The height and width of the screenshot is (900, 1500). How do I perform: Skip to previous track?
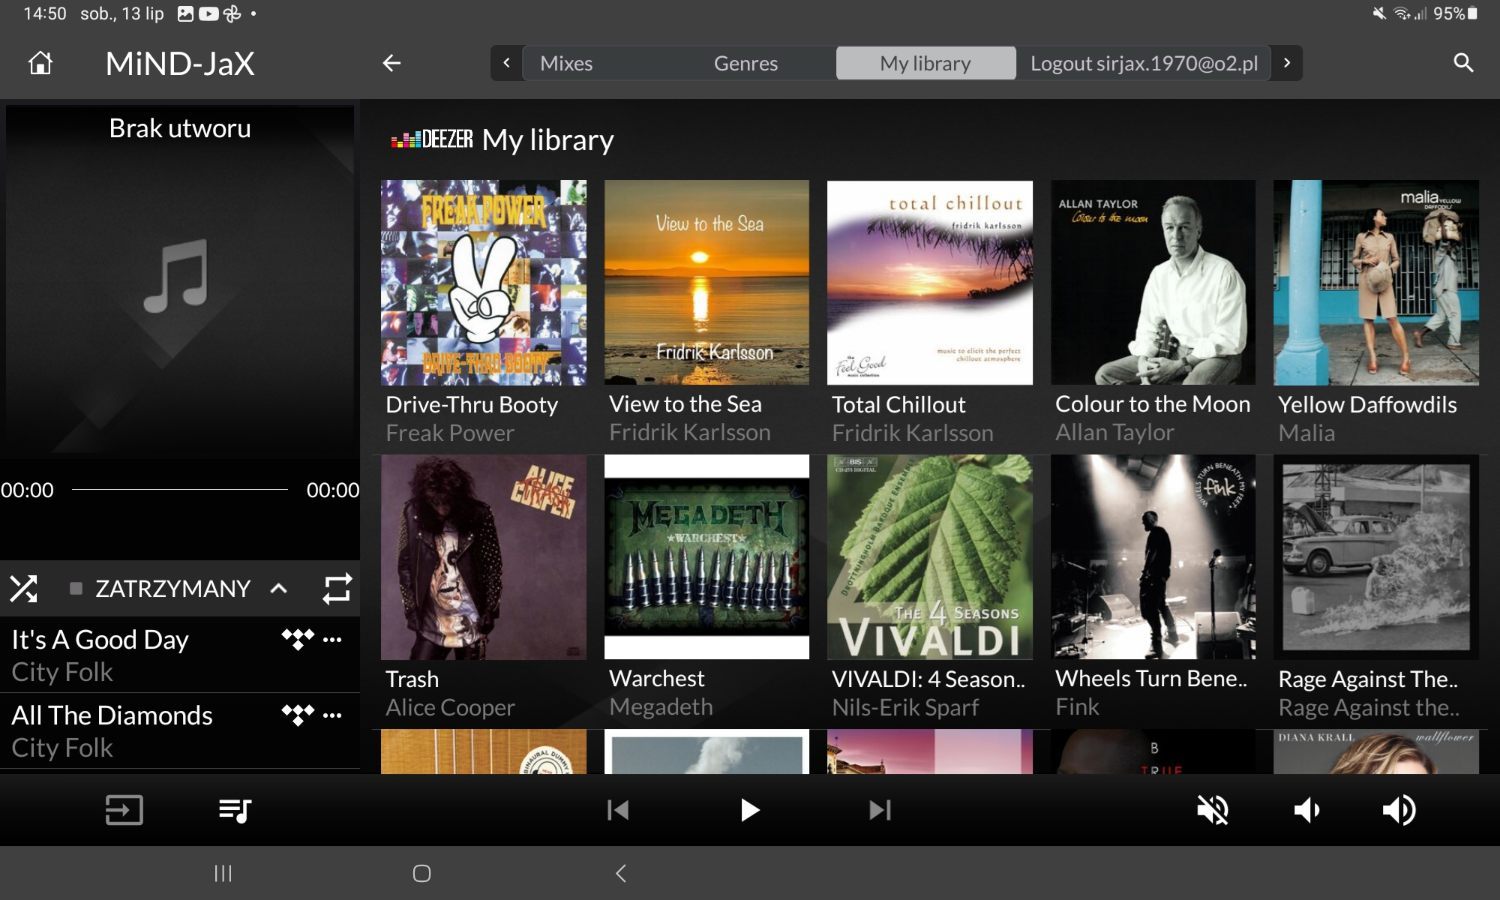pyautogui.click(x=618, y=810)
